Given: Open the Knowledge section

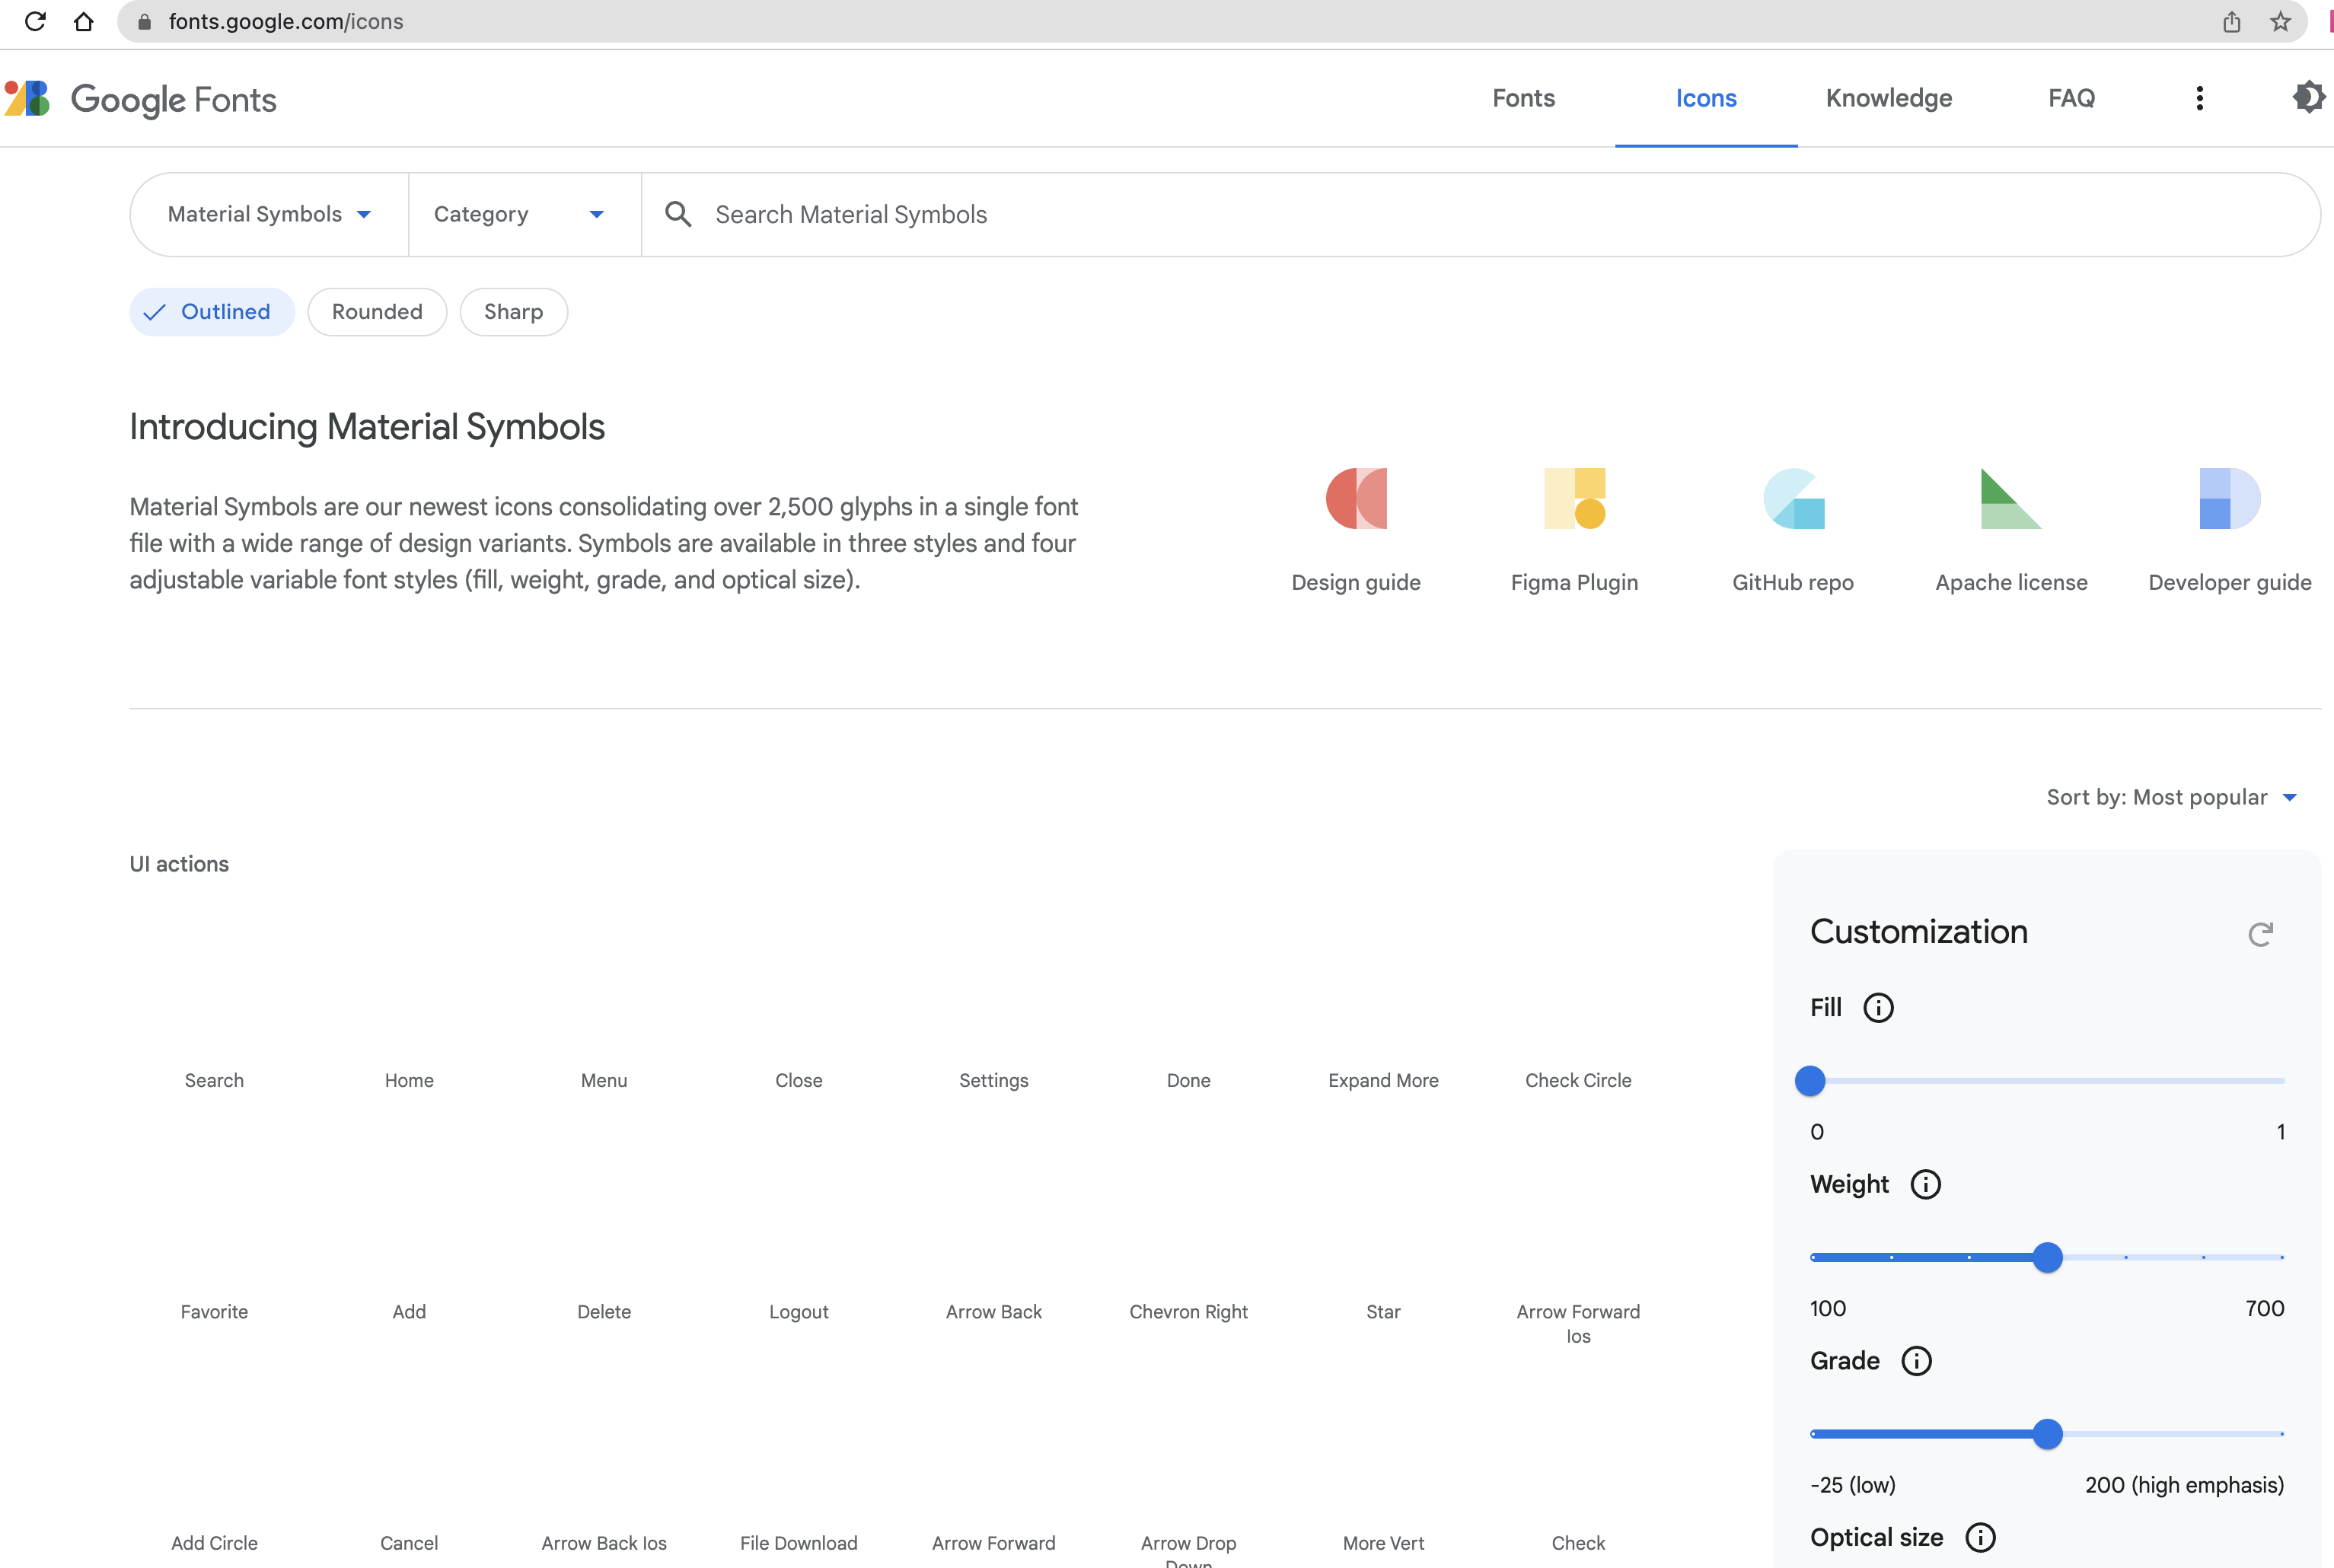Looking at the screenshot, I should tap(1888, 98).
